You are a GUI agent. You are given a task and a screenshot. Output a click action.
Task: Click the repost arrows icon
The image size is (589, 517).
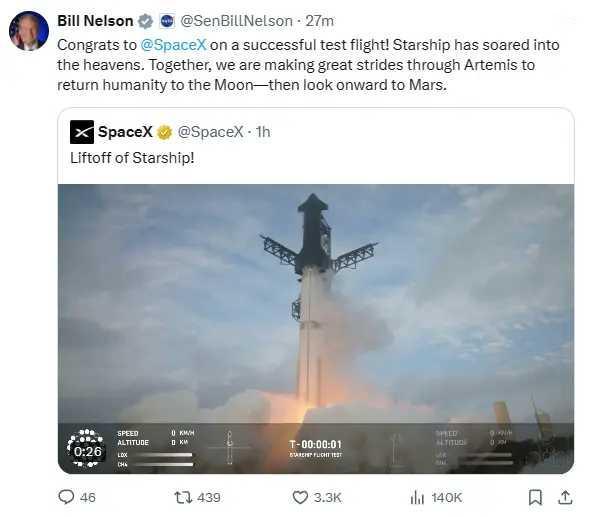click(184, 497)
